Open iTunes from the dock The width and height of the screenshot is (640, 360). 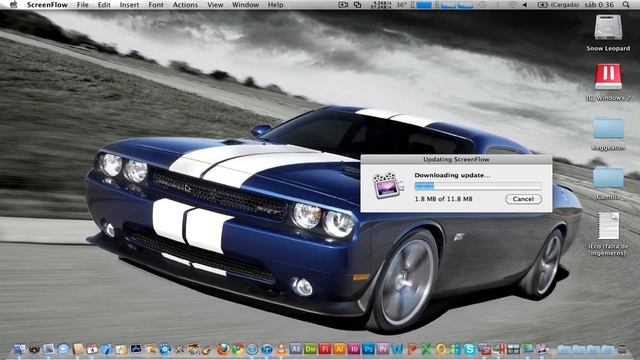(x=267, y=349)
